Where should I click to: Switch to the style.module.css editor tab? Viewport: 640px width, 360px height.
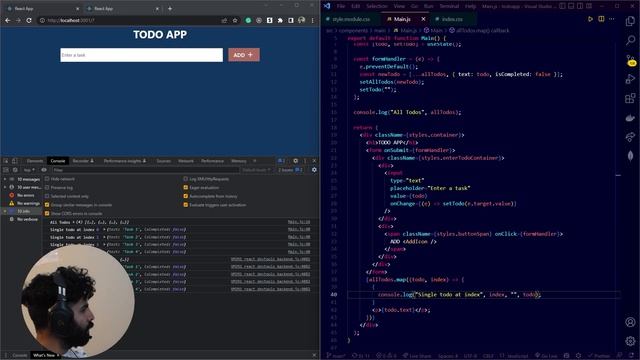[352, 19]
